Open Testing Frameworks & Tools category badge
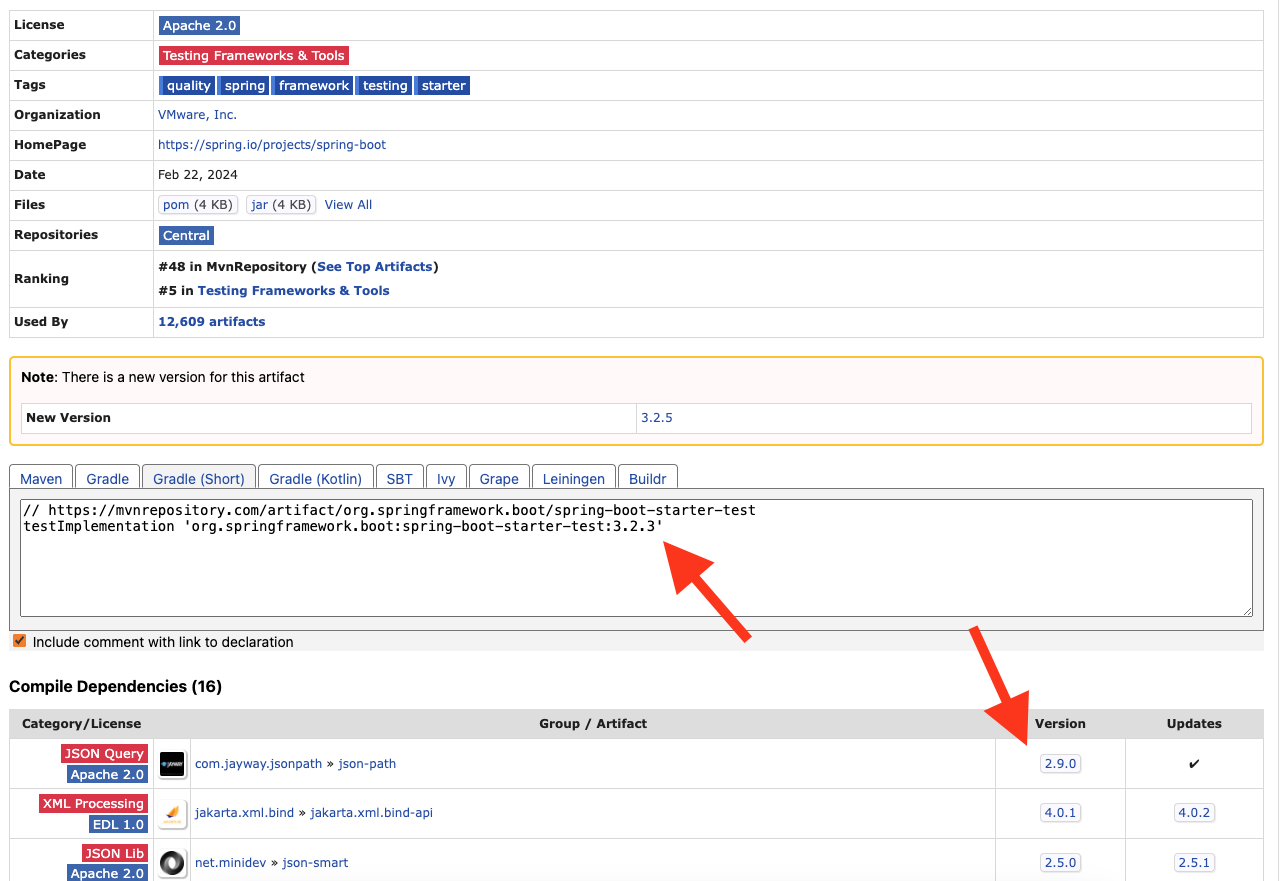 [254, 56]
